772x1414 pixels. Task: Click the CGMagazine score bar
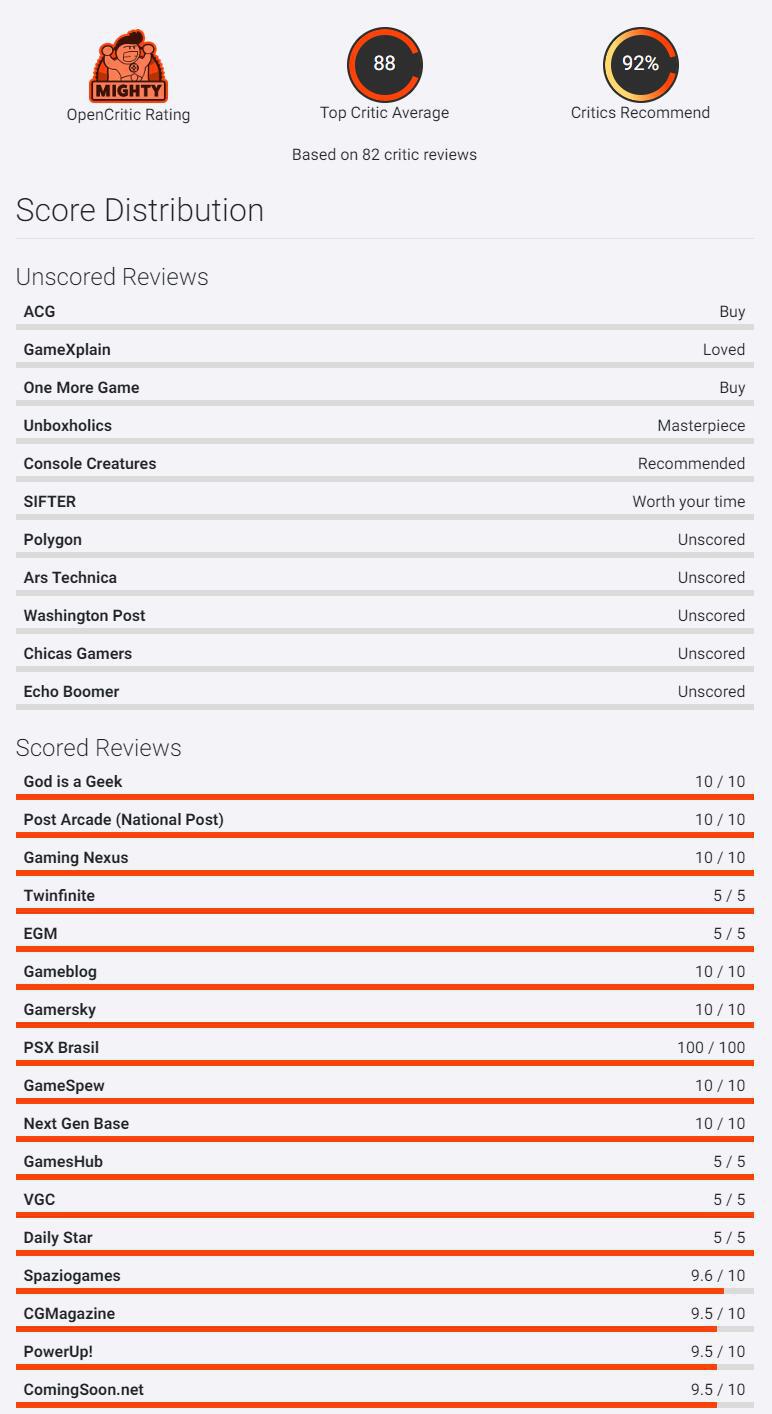click(366, 1329)
